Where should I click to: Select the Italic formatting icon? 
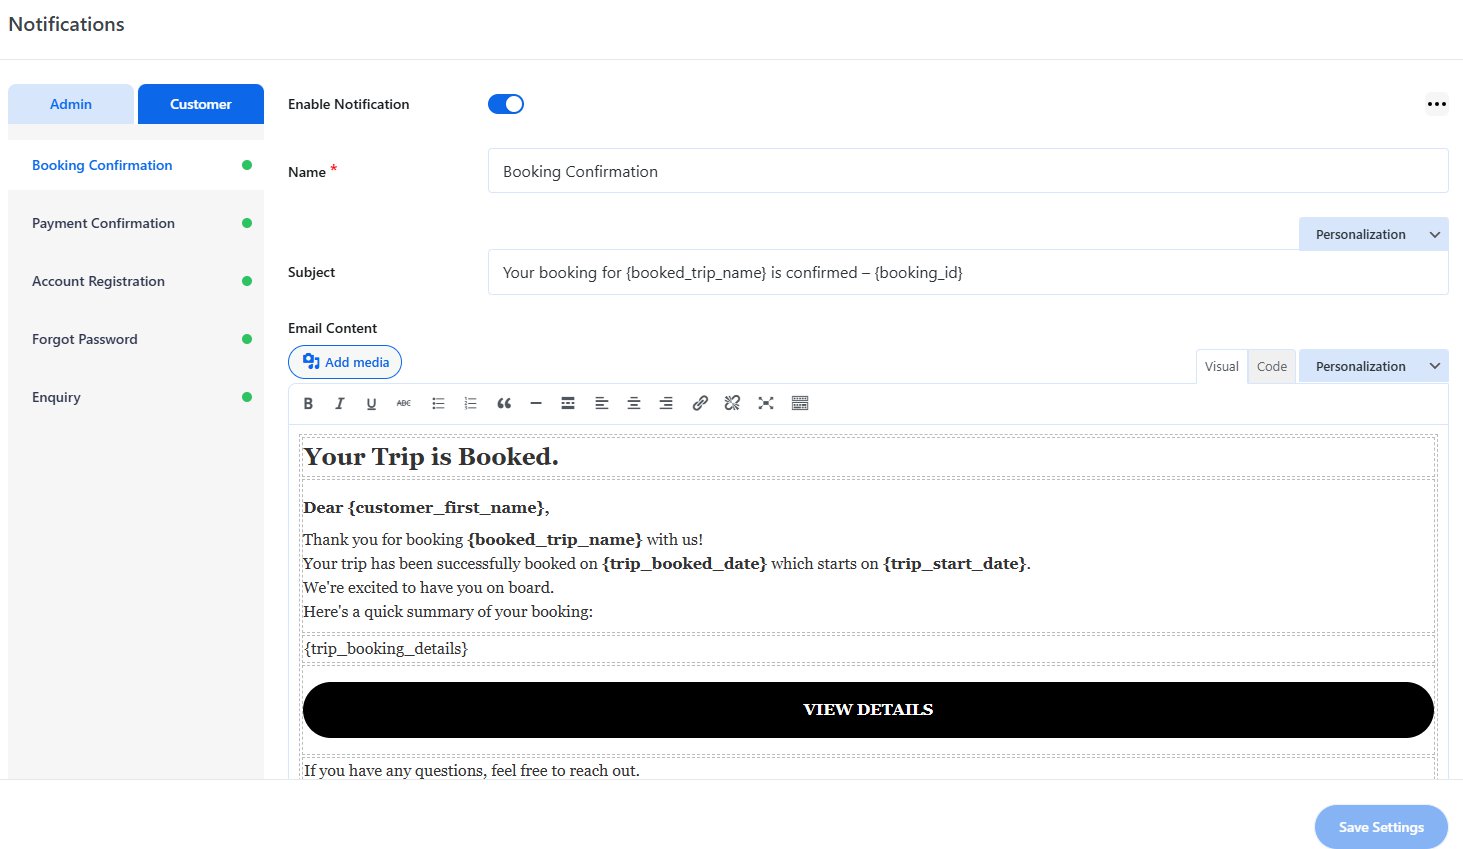tap(340, 403)
